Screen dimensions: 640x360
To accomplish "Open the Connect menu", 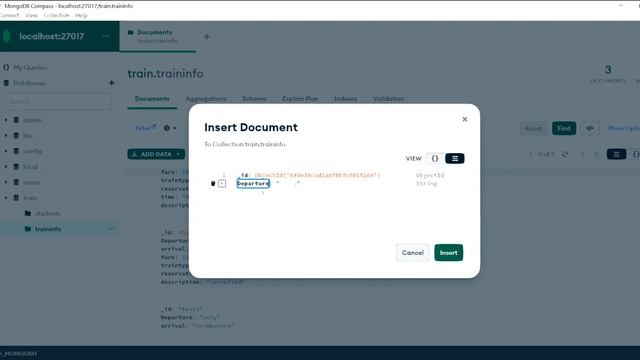I will coord(9,15).
